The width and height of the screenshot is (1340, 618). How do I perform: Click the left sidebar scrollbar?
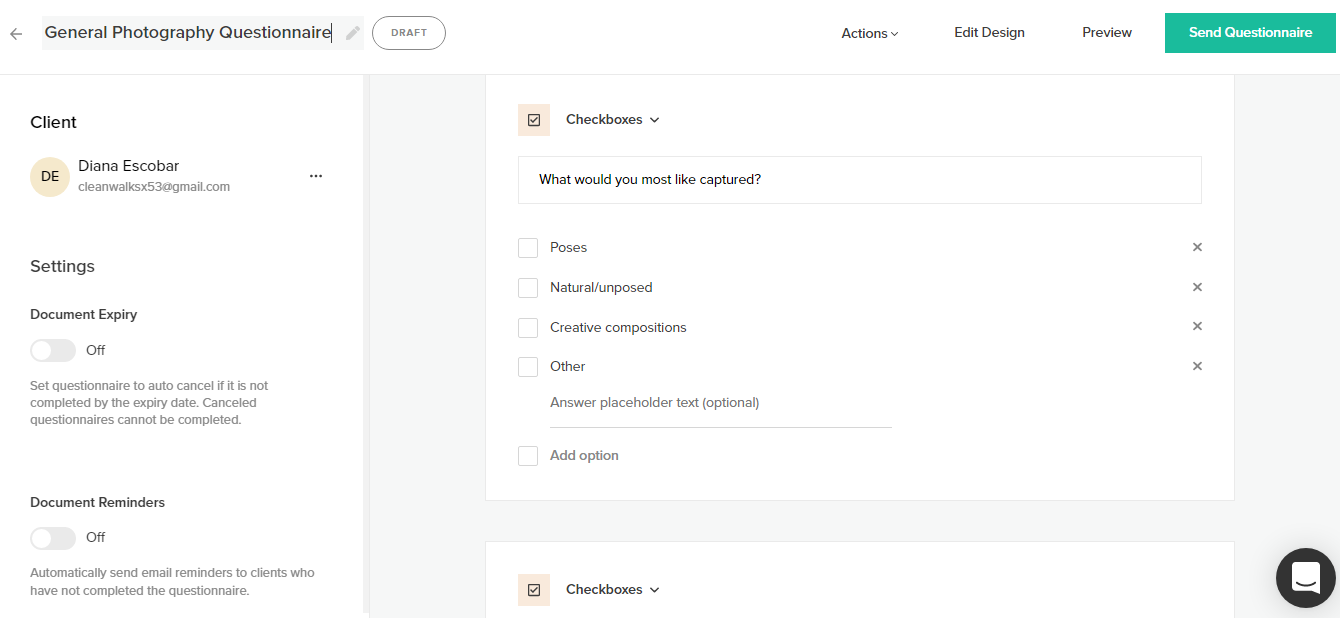(366, 345)
